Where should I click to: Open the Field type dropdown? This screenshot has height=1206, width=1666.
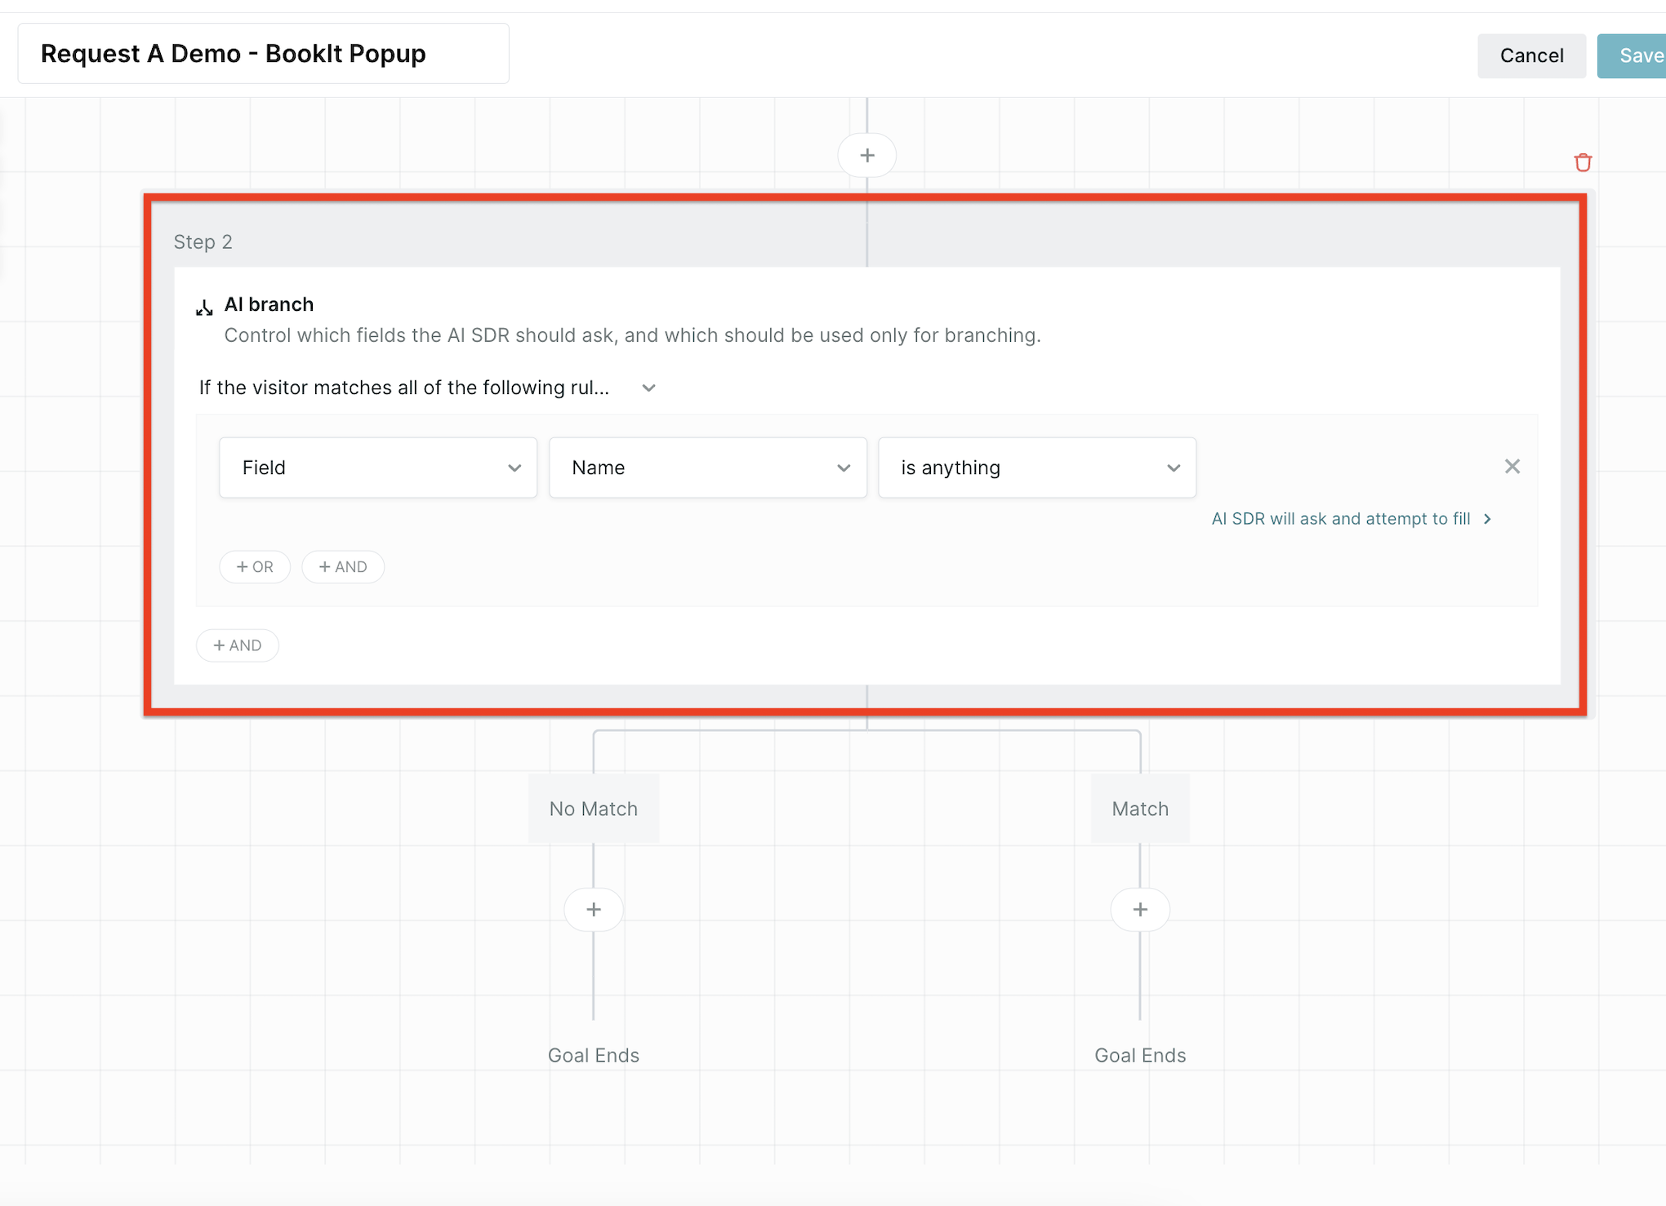tap(378, 468)
